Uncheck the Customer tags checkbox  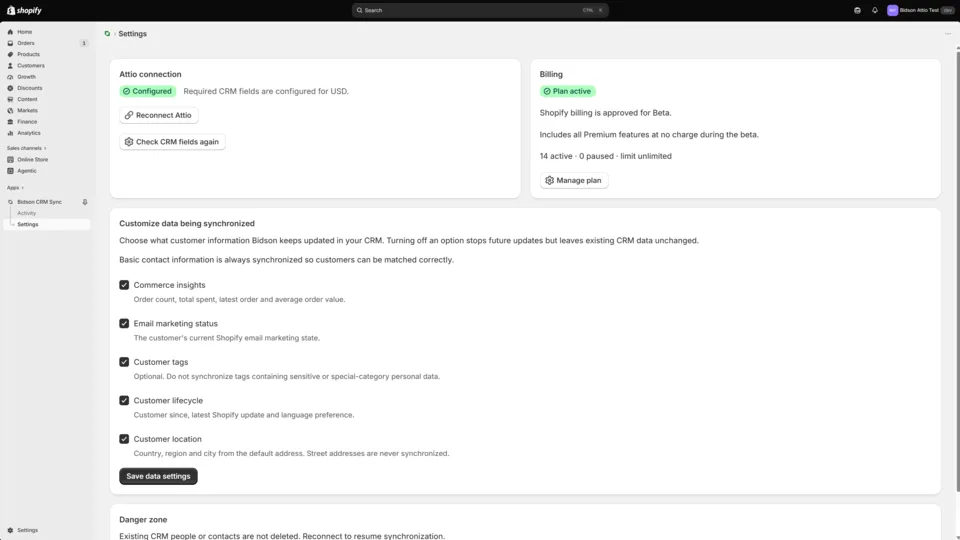pos(124,362)
